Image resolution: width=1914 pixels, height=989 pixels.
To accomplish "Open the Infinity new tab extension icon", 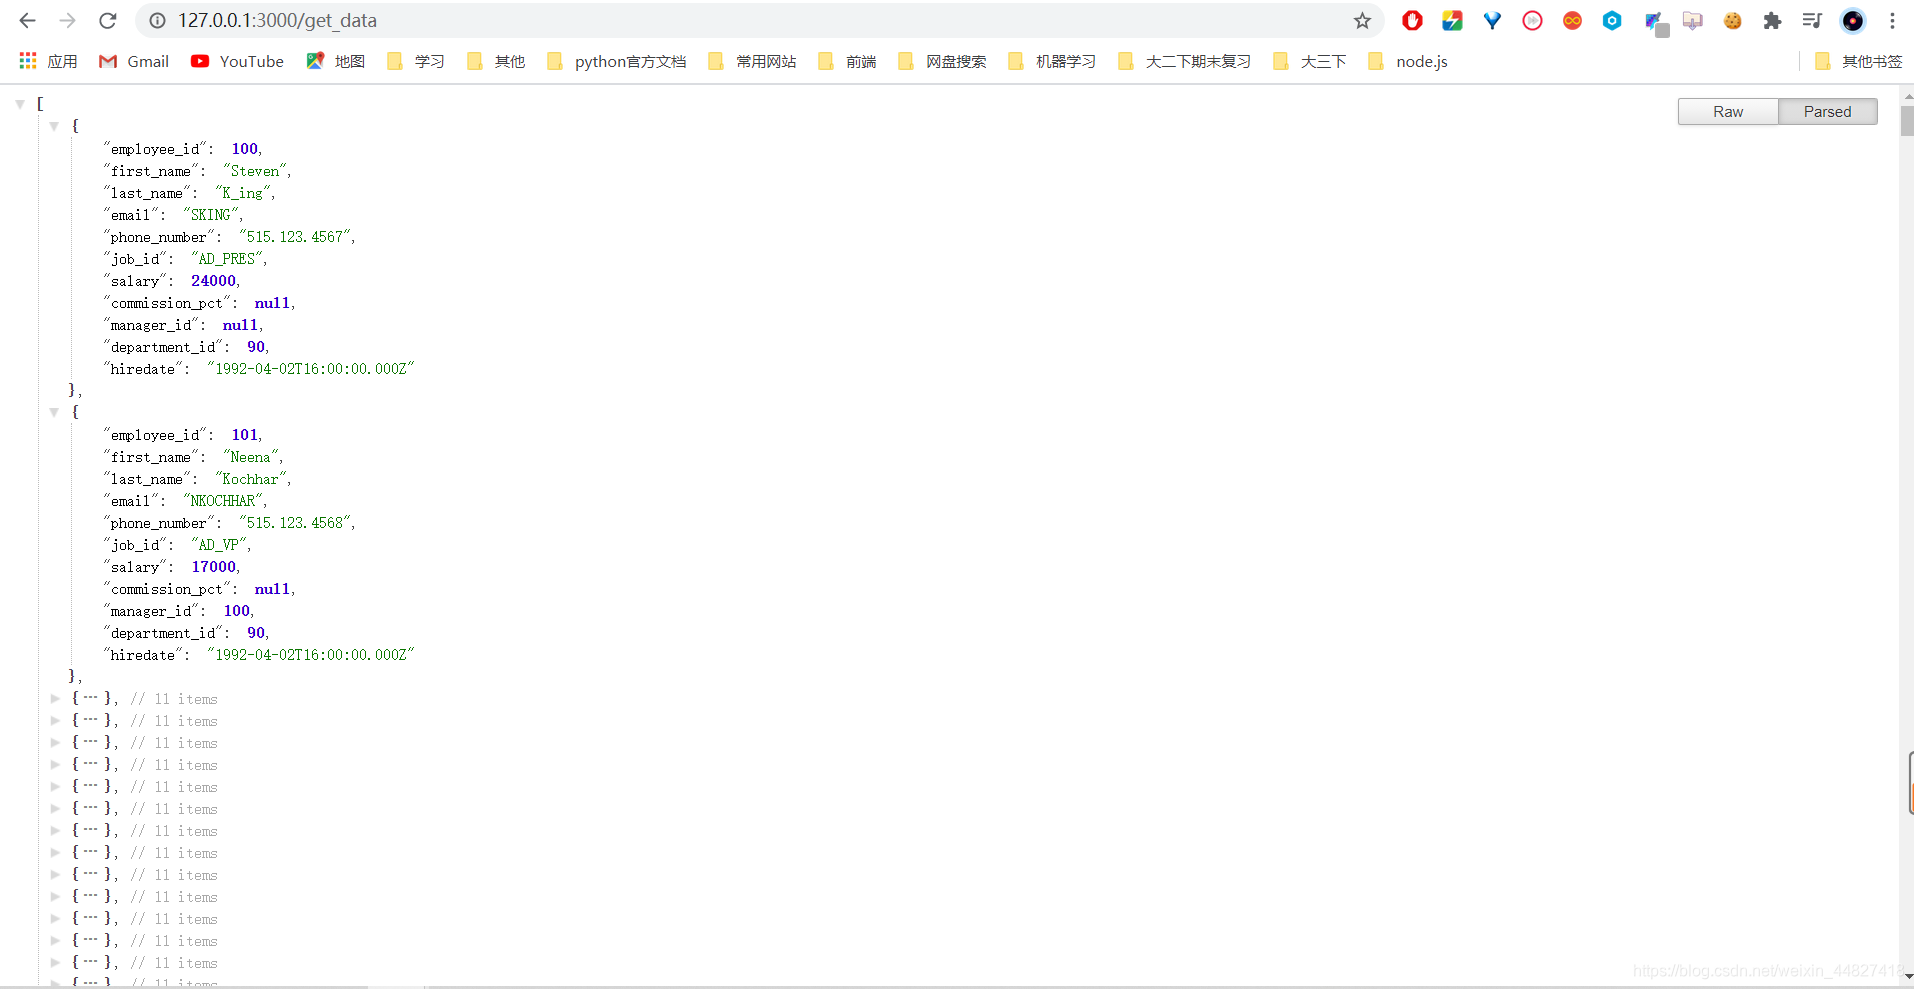I will click(1572, 20).
